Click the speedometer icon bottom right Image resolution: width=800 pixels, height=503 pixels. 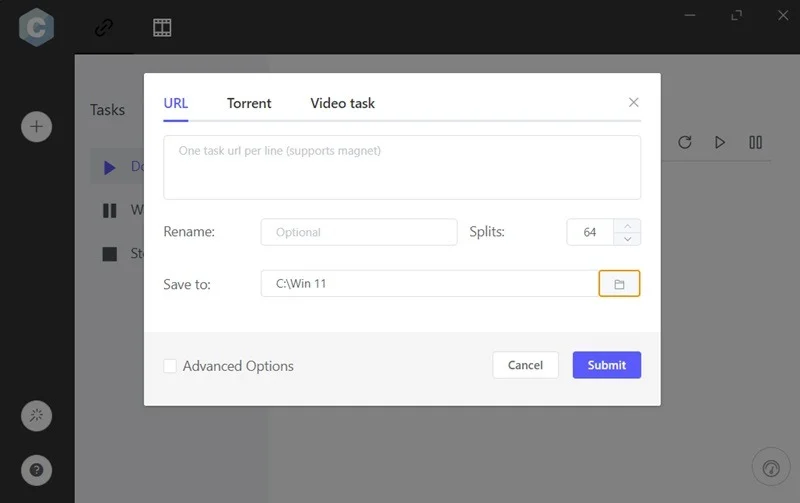click(x=770, y=467)
